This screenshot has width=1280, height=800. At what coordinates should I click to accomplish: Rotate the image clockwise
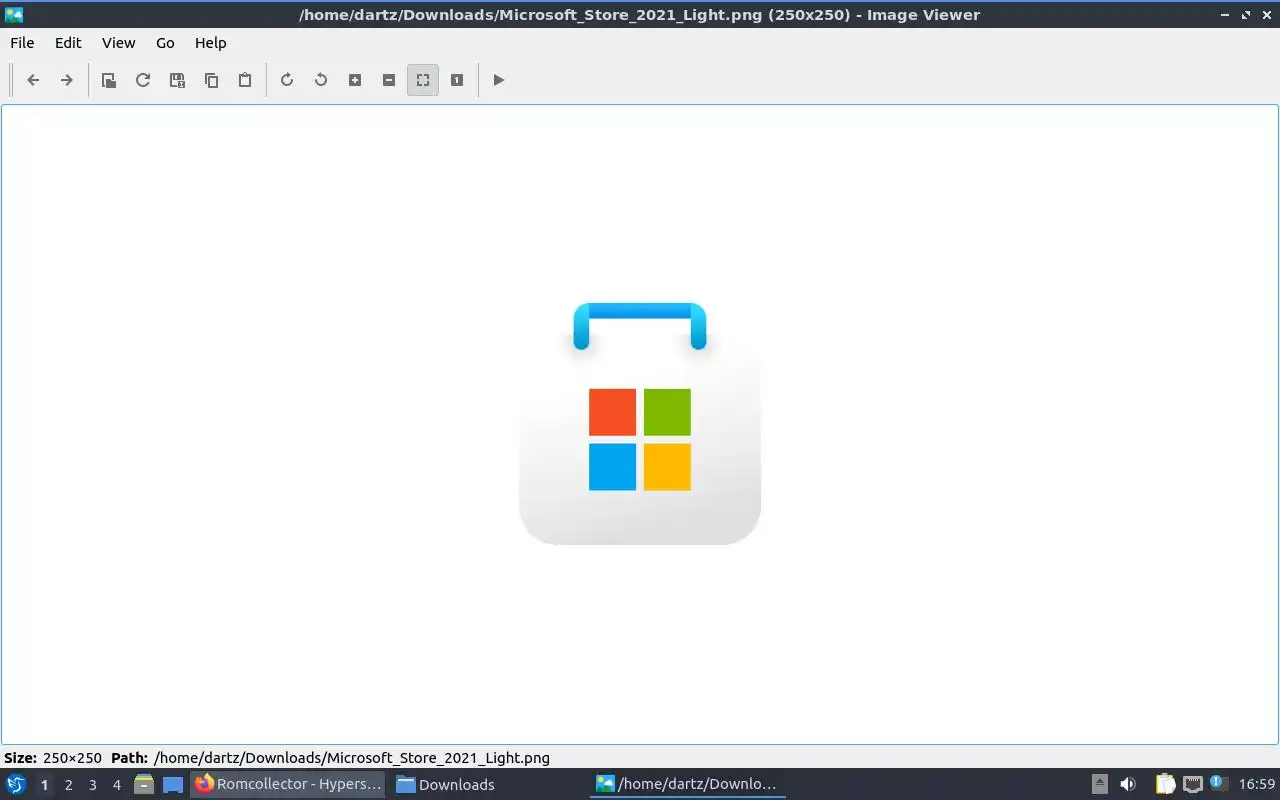click(x=287, y=80)
